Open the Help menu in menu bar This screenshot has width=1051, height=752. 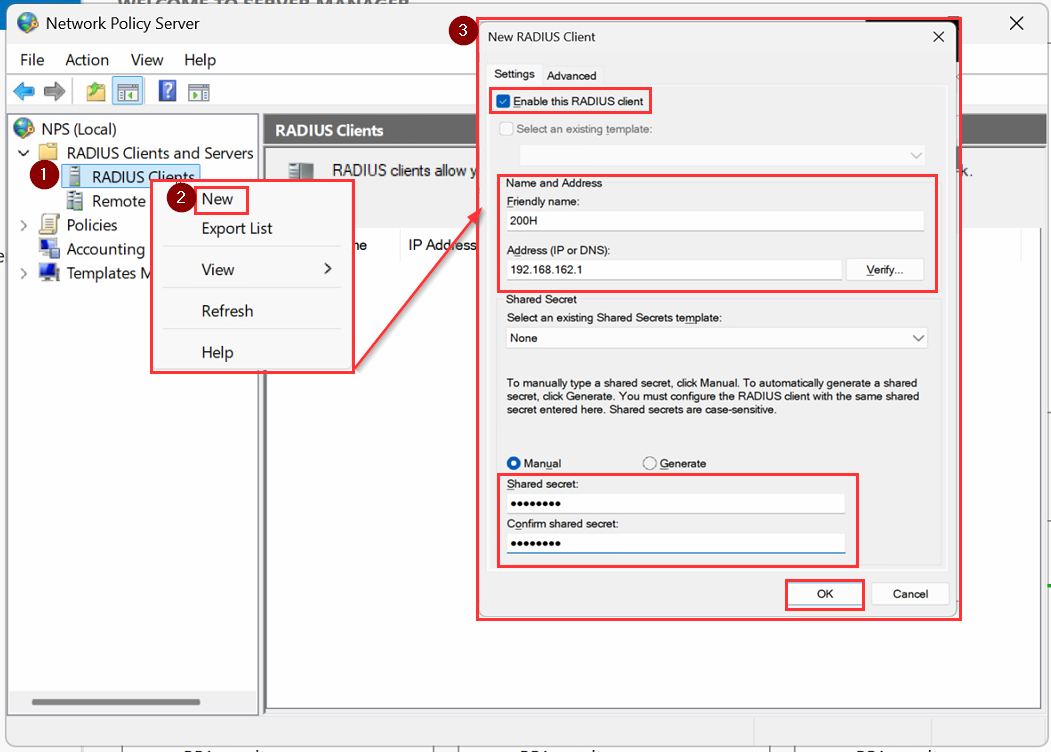point(200,60)
